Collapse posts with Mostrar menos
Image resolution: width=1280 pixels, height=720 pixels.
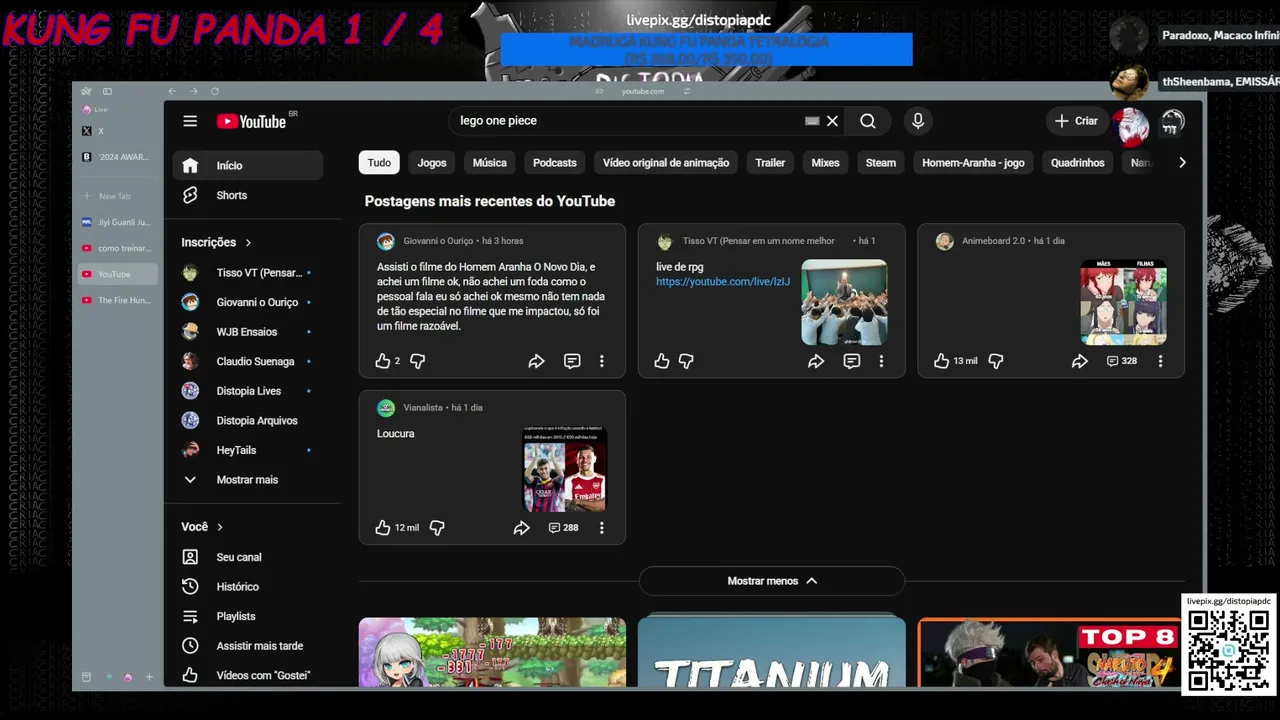(772, 581)
